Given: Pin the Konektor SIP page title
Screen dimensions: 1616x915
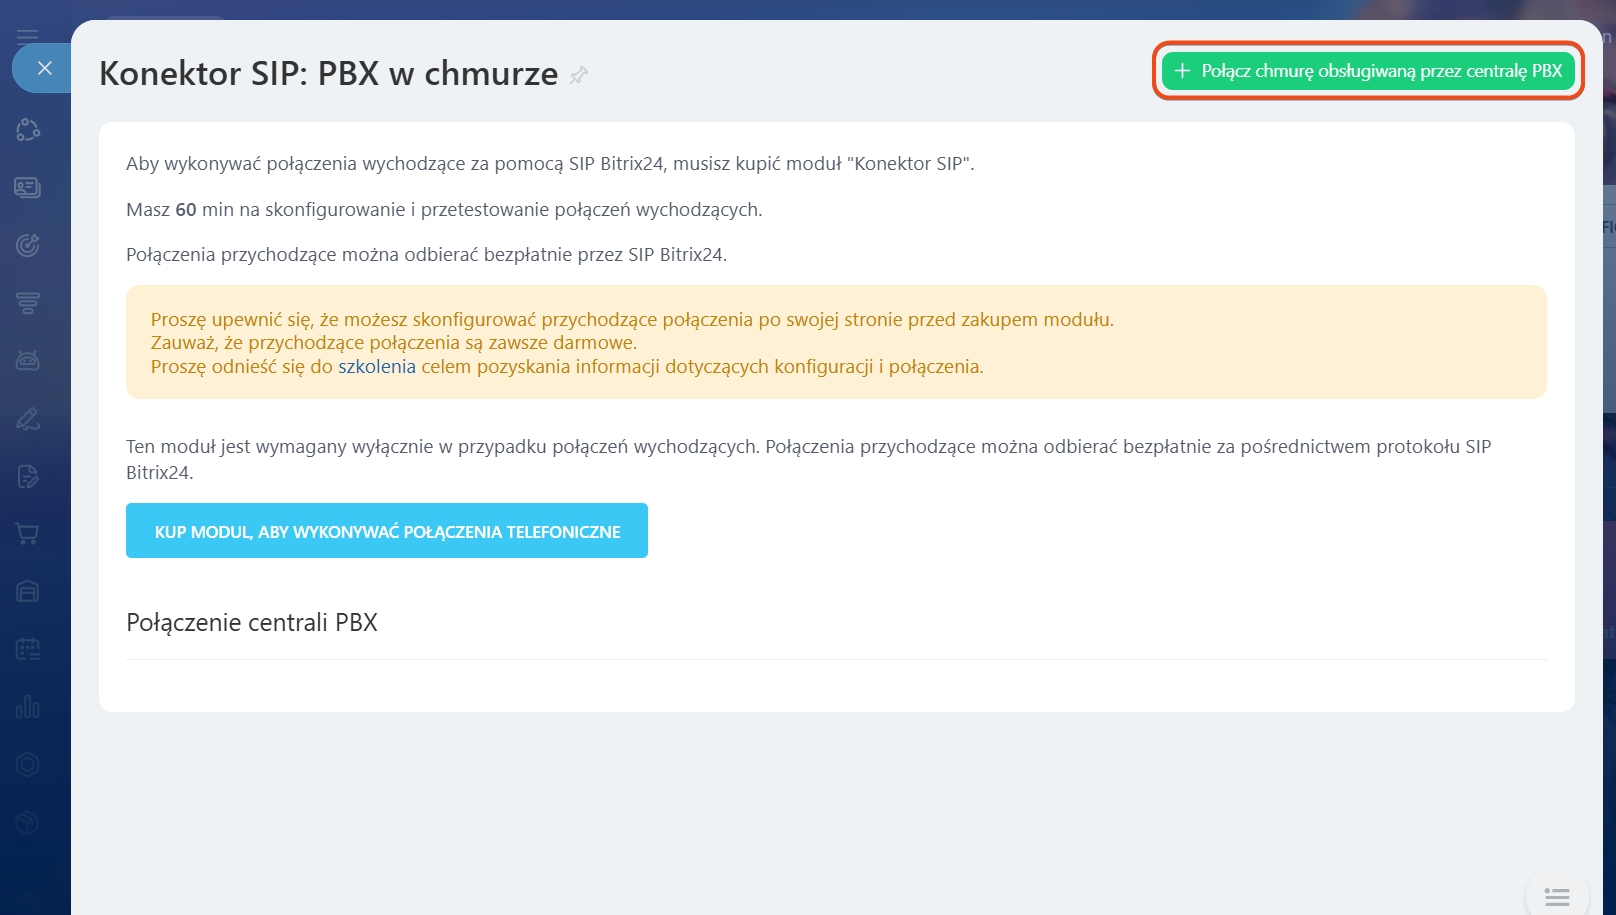Looking at the screenshot, I should [x=579, y=75].
